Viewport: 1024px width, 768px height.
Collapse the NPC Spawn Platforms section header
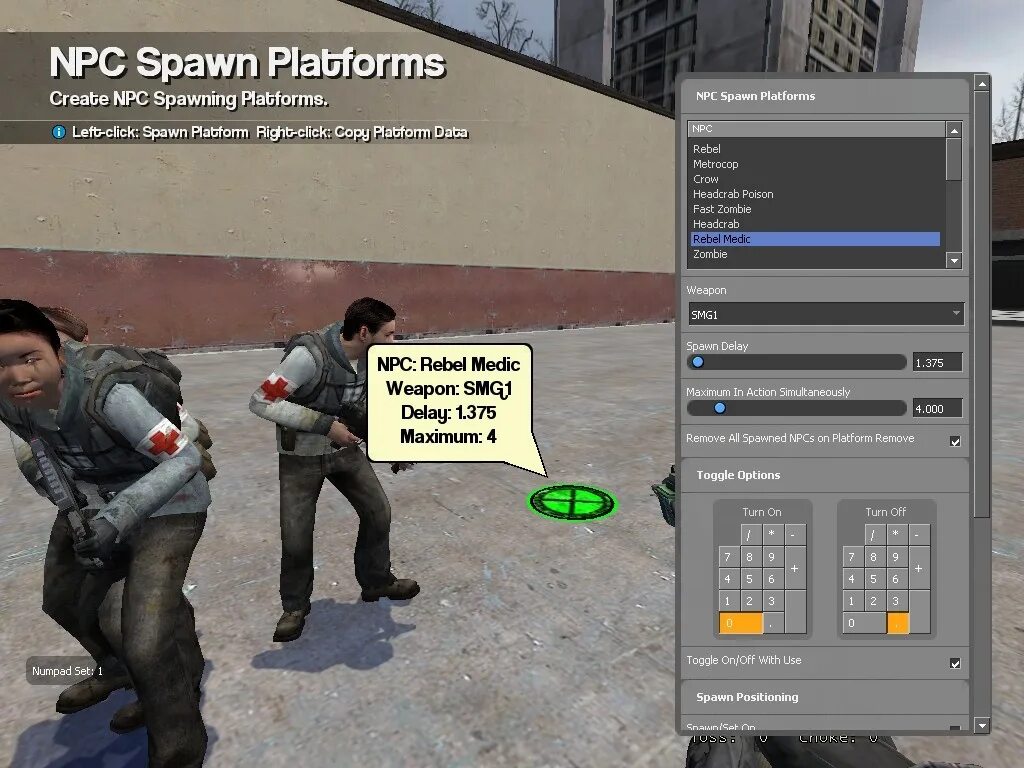(825, 96)
